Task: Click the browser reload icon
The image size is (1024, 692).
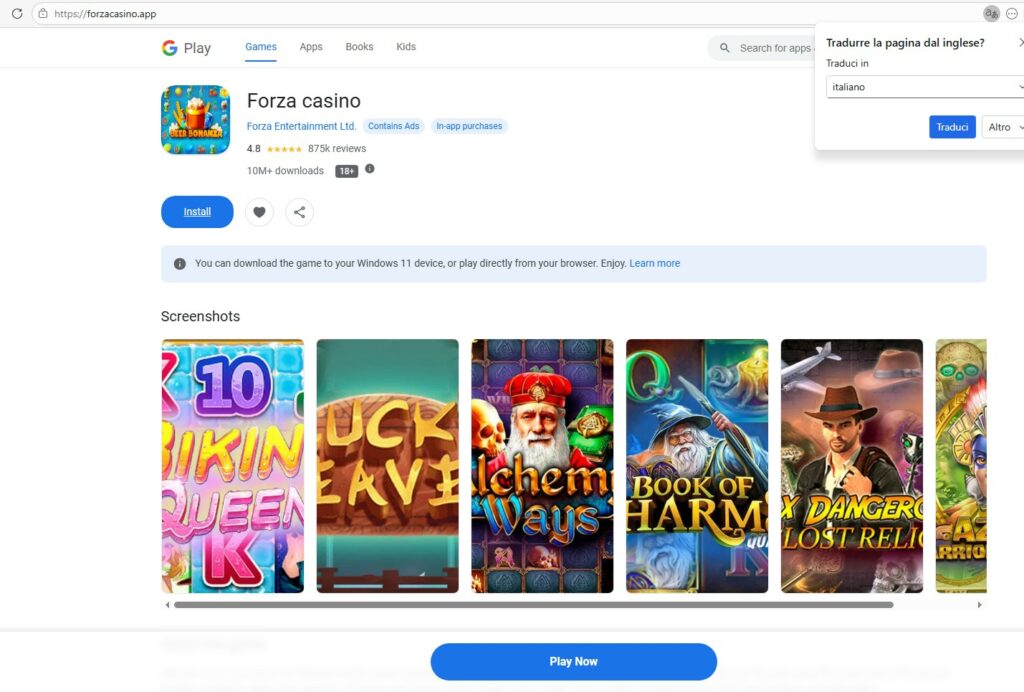Action: [17, 14]
